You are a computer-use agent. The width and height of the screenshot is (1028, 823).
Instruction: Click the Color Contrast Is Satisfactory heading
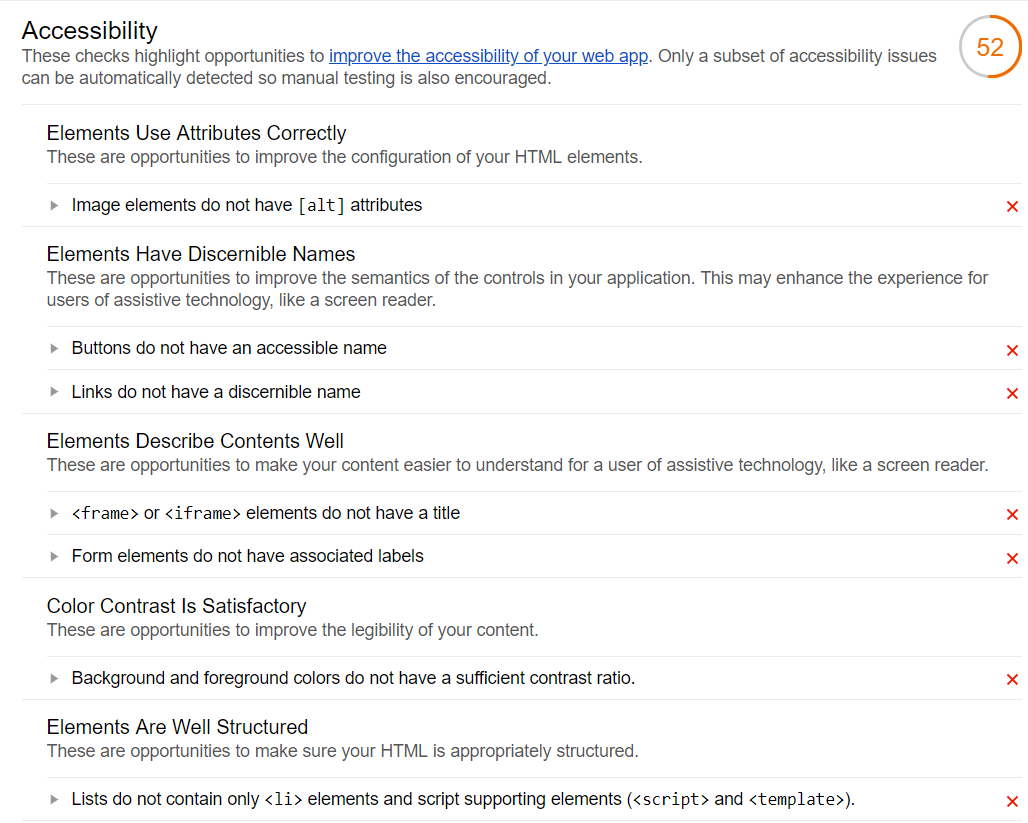tap(176, 606)
